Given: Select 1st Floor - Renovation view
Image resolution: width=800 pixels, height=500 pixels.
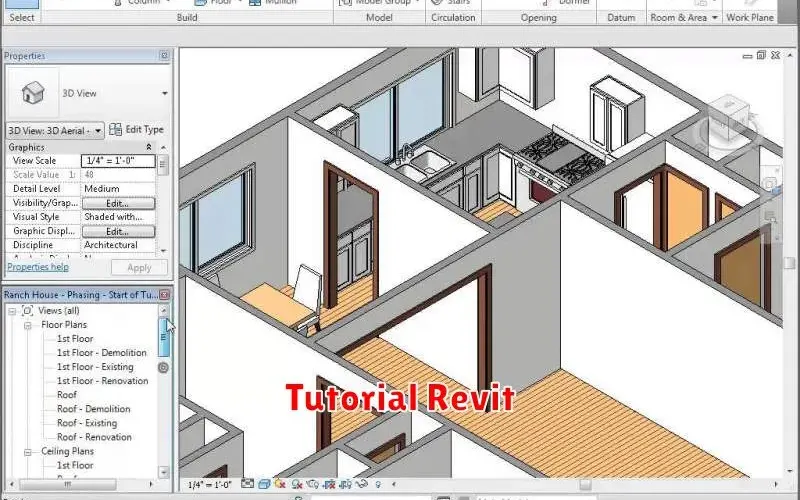Looking at the screenshot, I should click(x=103, y=381).
